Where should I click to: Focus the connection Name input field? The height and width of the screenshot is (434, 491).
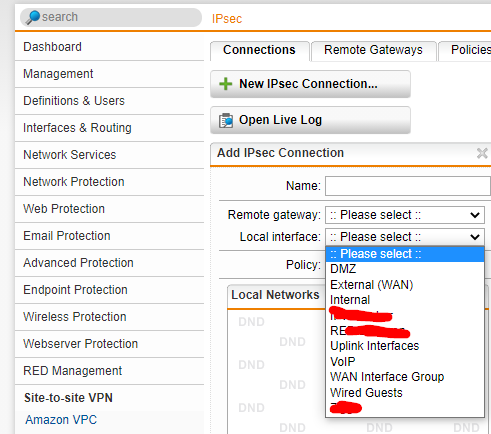click(408, 186)
